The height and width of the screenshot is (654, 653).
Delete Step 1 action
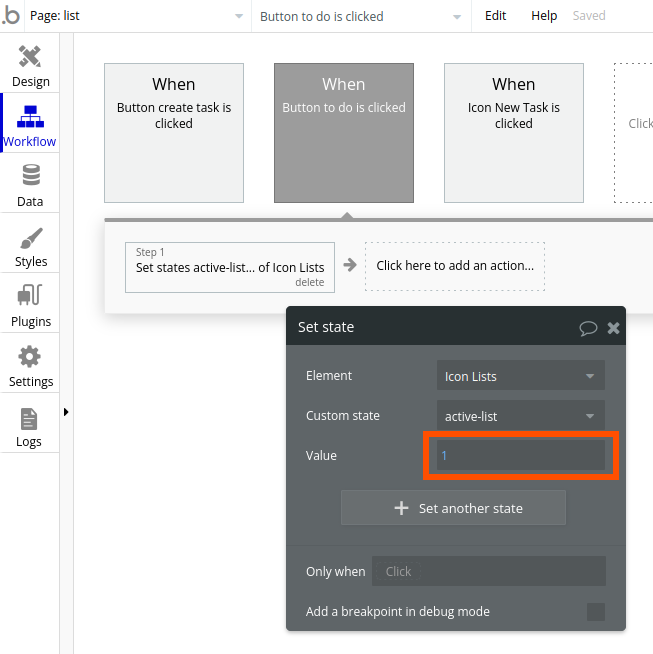pos(309,282)
